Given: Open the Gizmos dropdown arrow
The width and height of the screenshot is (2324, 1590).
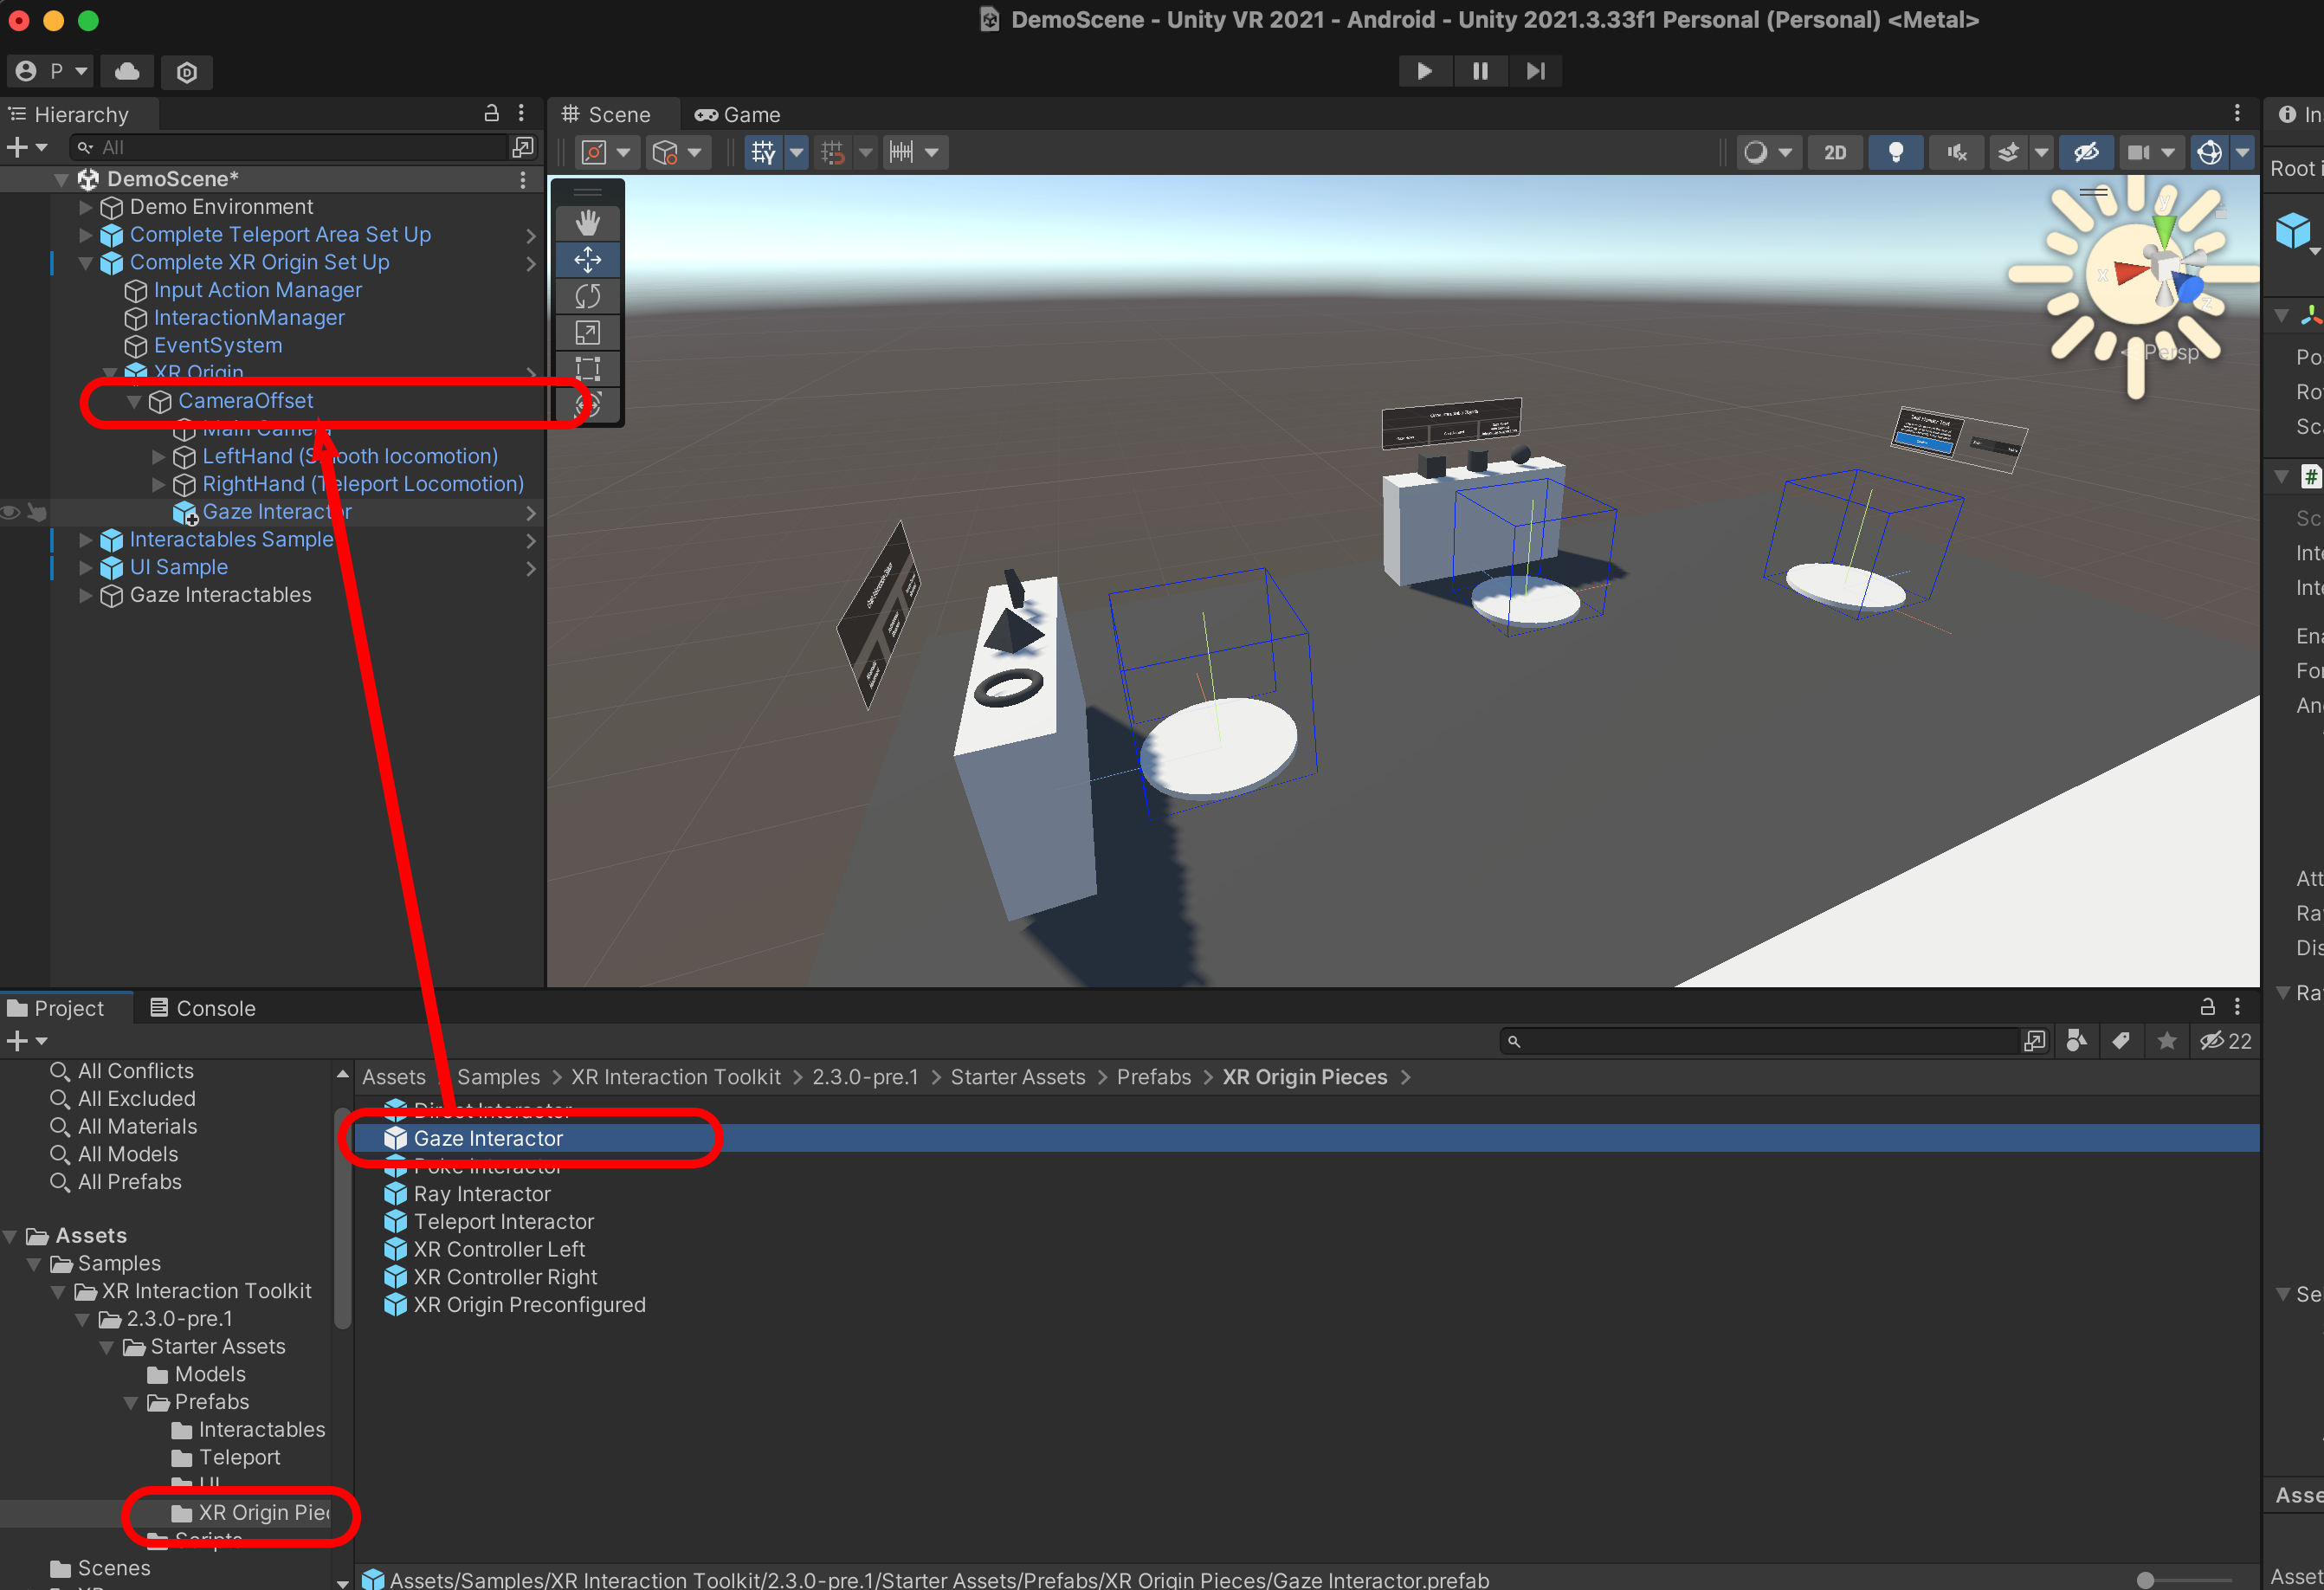Looking at the screenshot, I should pyautogui.click(x=2242, y=152).
